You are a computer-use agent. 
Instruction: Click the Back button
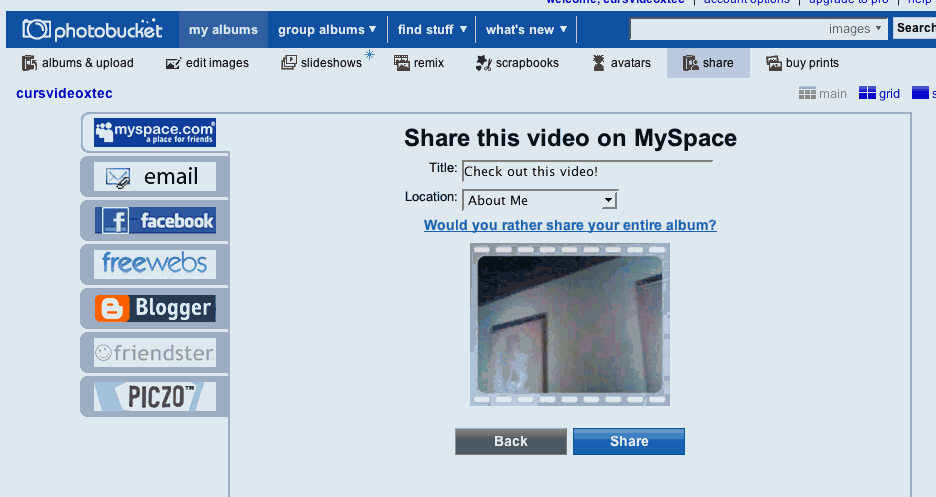[511, 442]
